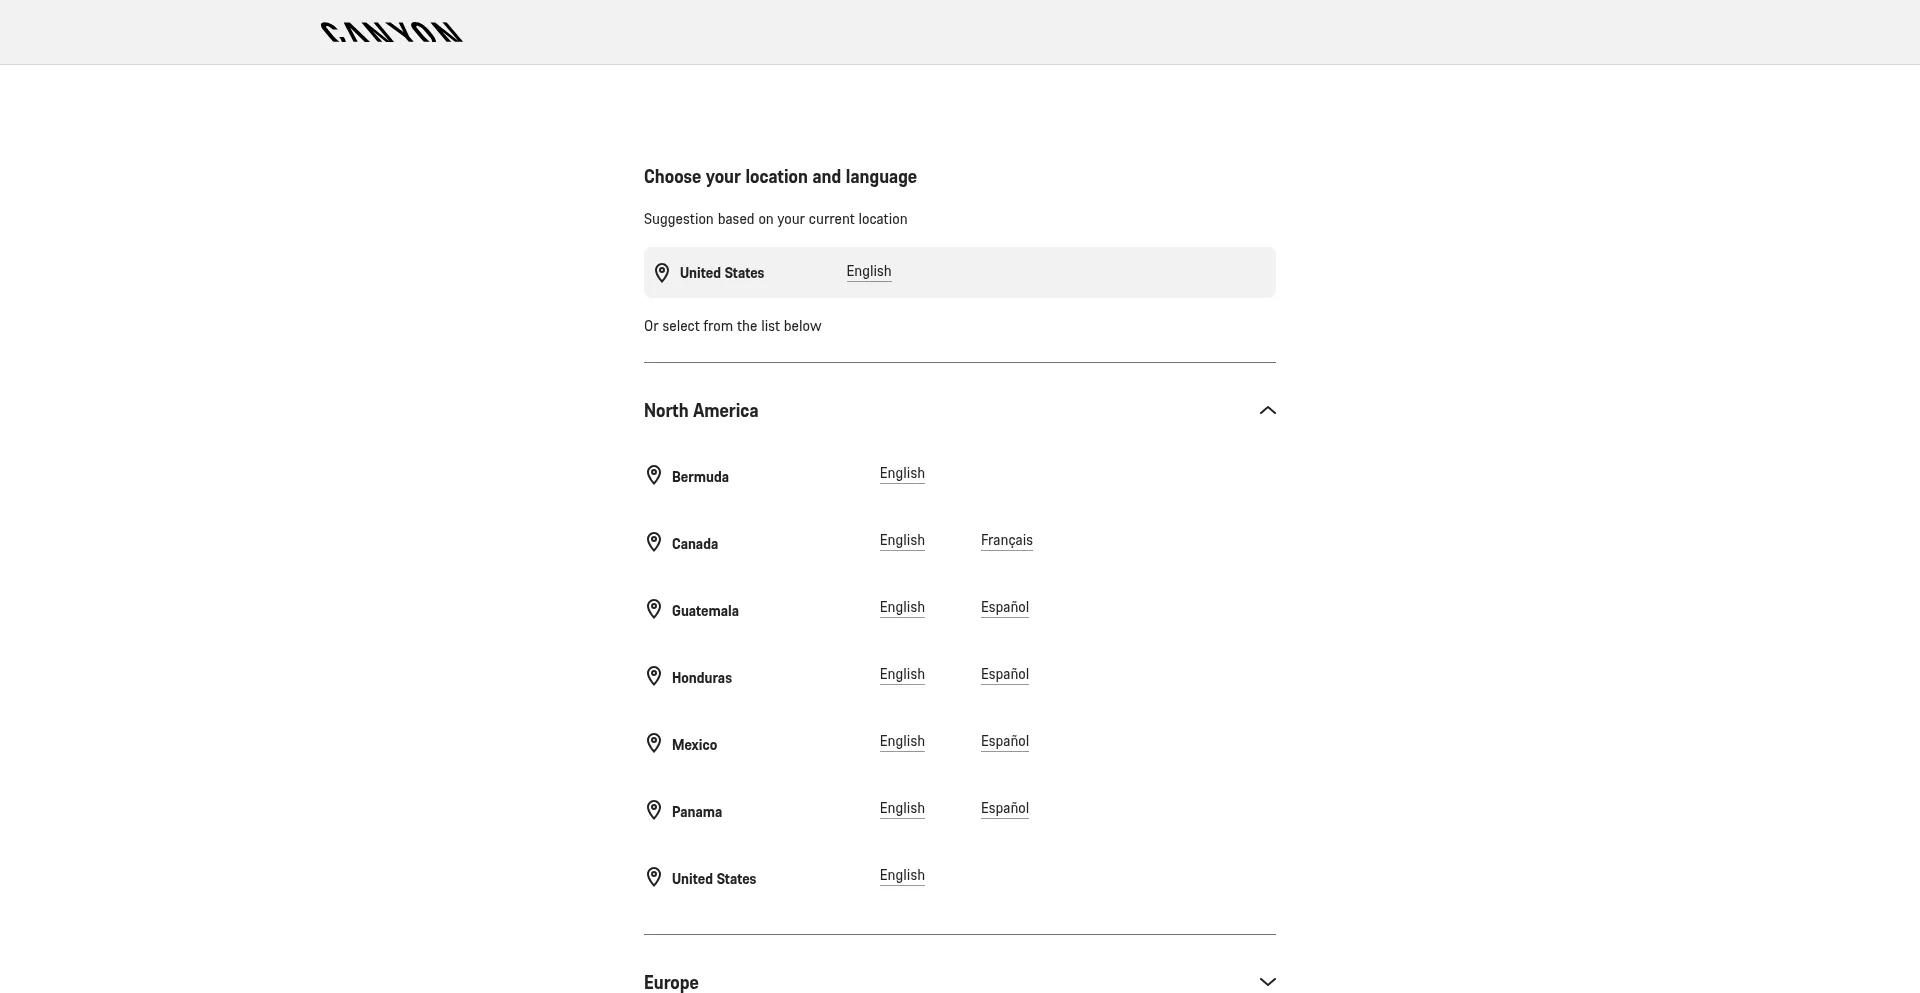Click the Honduras country name
The image size is (1920, 993).
(702, 678)
